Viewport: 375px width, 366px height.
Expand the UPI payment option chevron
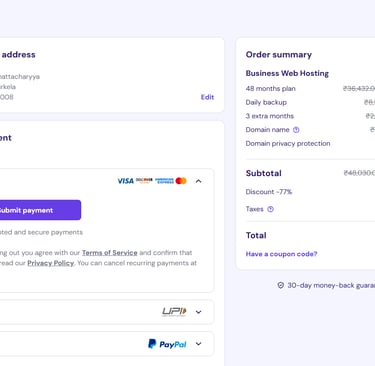coord(199,312)
